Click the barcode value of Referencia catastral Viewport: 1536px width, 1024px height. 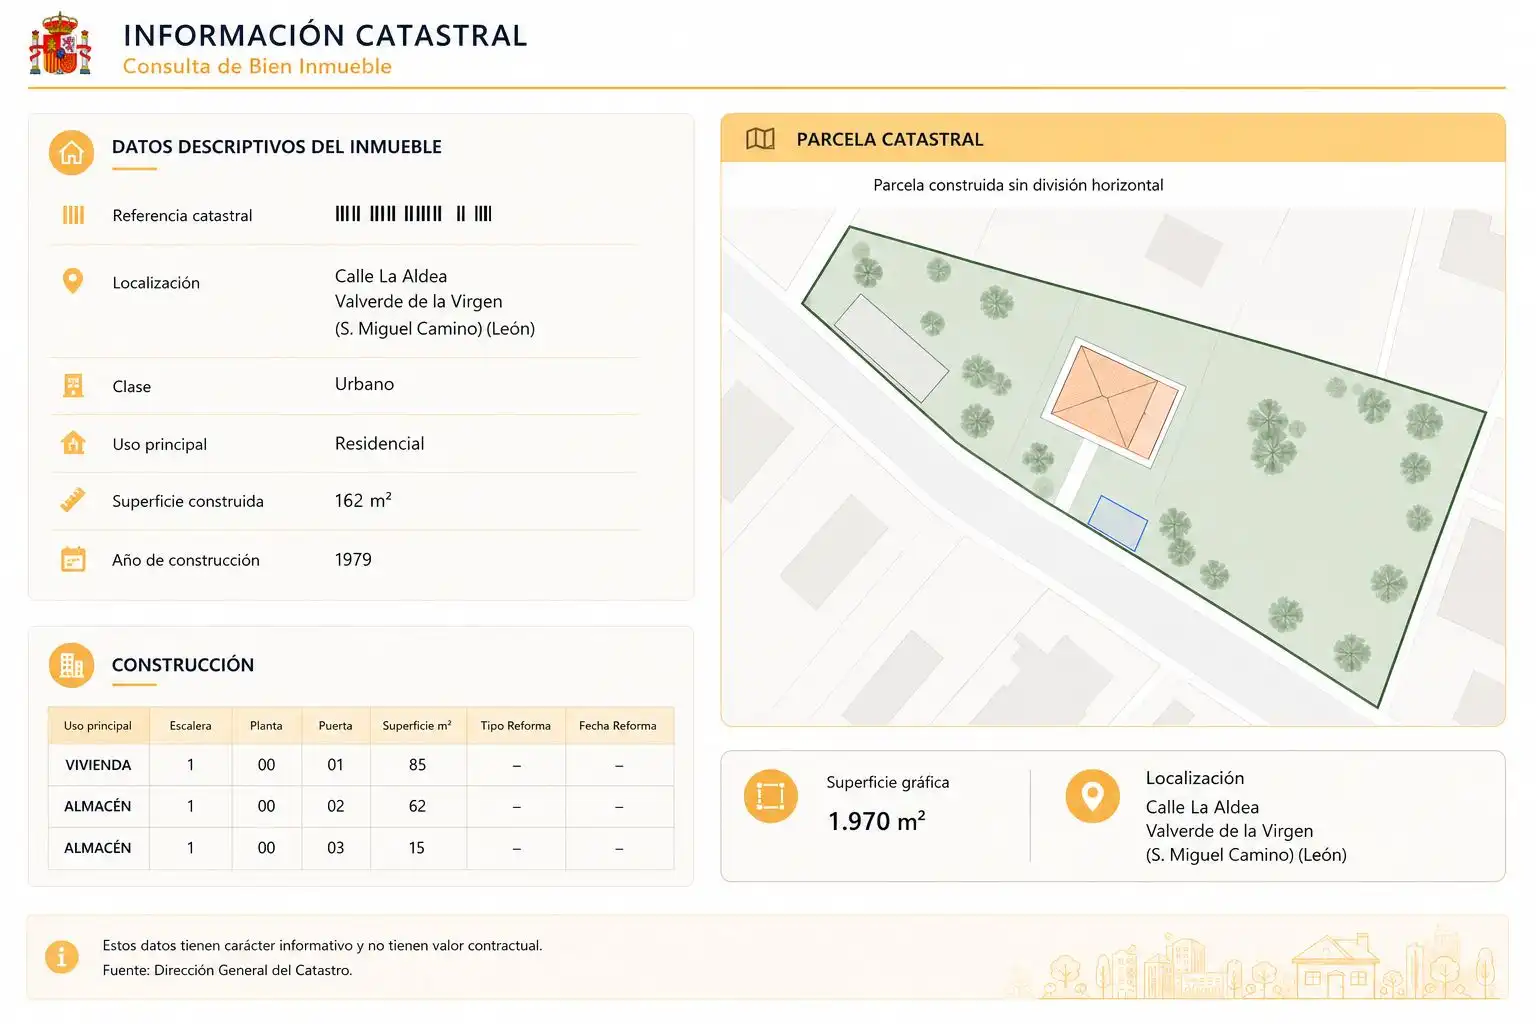click(413, 214)
